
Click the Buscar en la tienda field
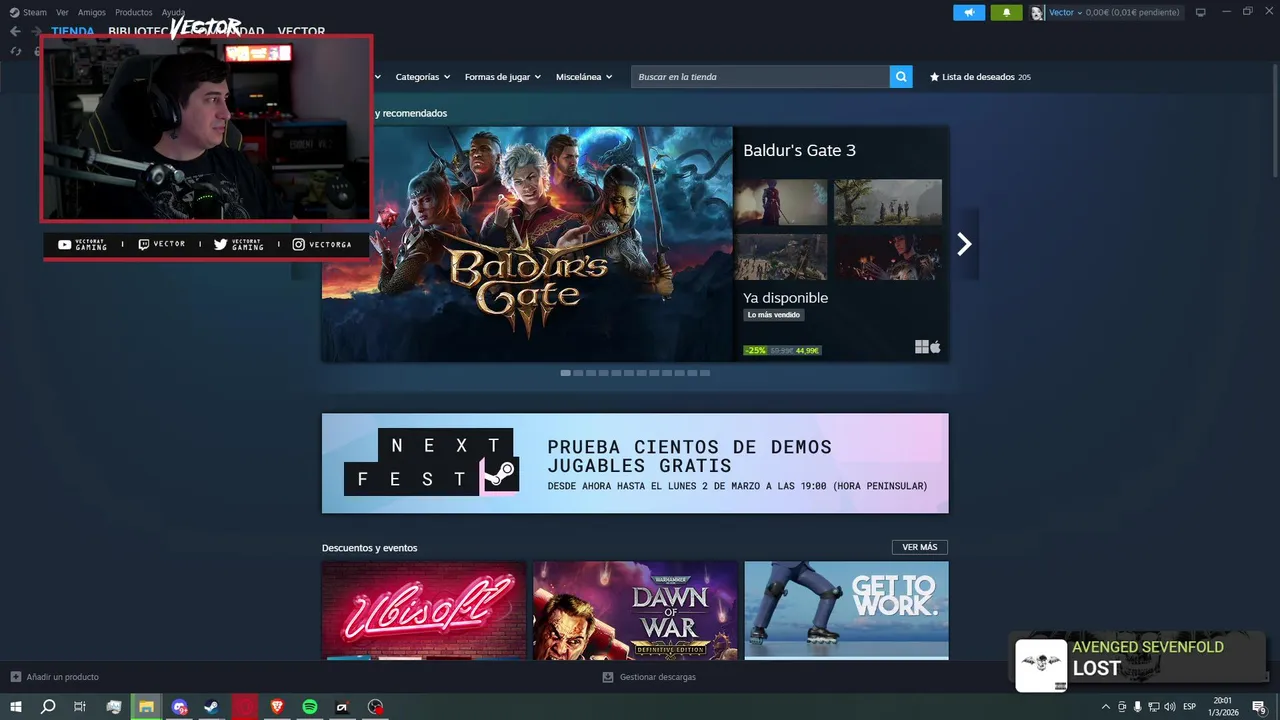pyautogui.click(x=760, y=77)
